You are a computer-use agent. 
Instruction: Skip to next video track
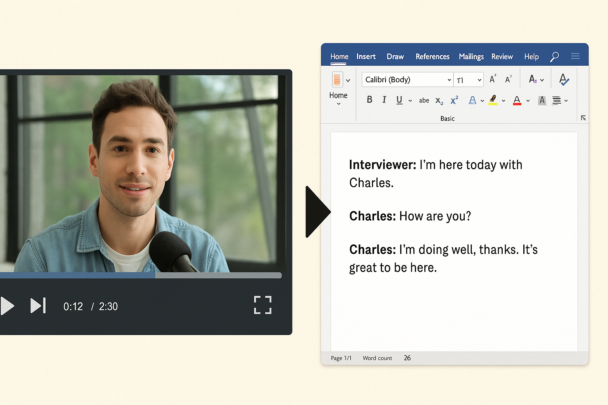click(38, 305)
